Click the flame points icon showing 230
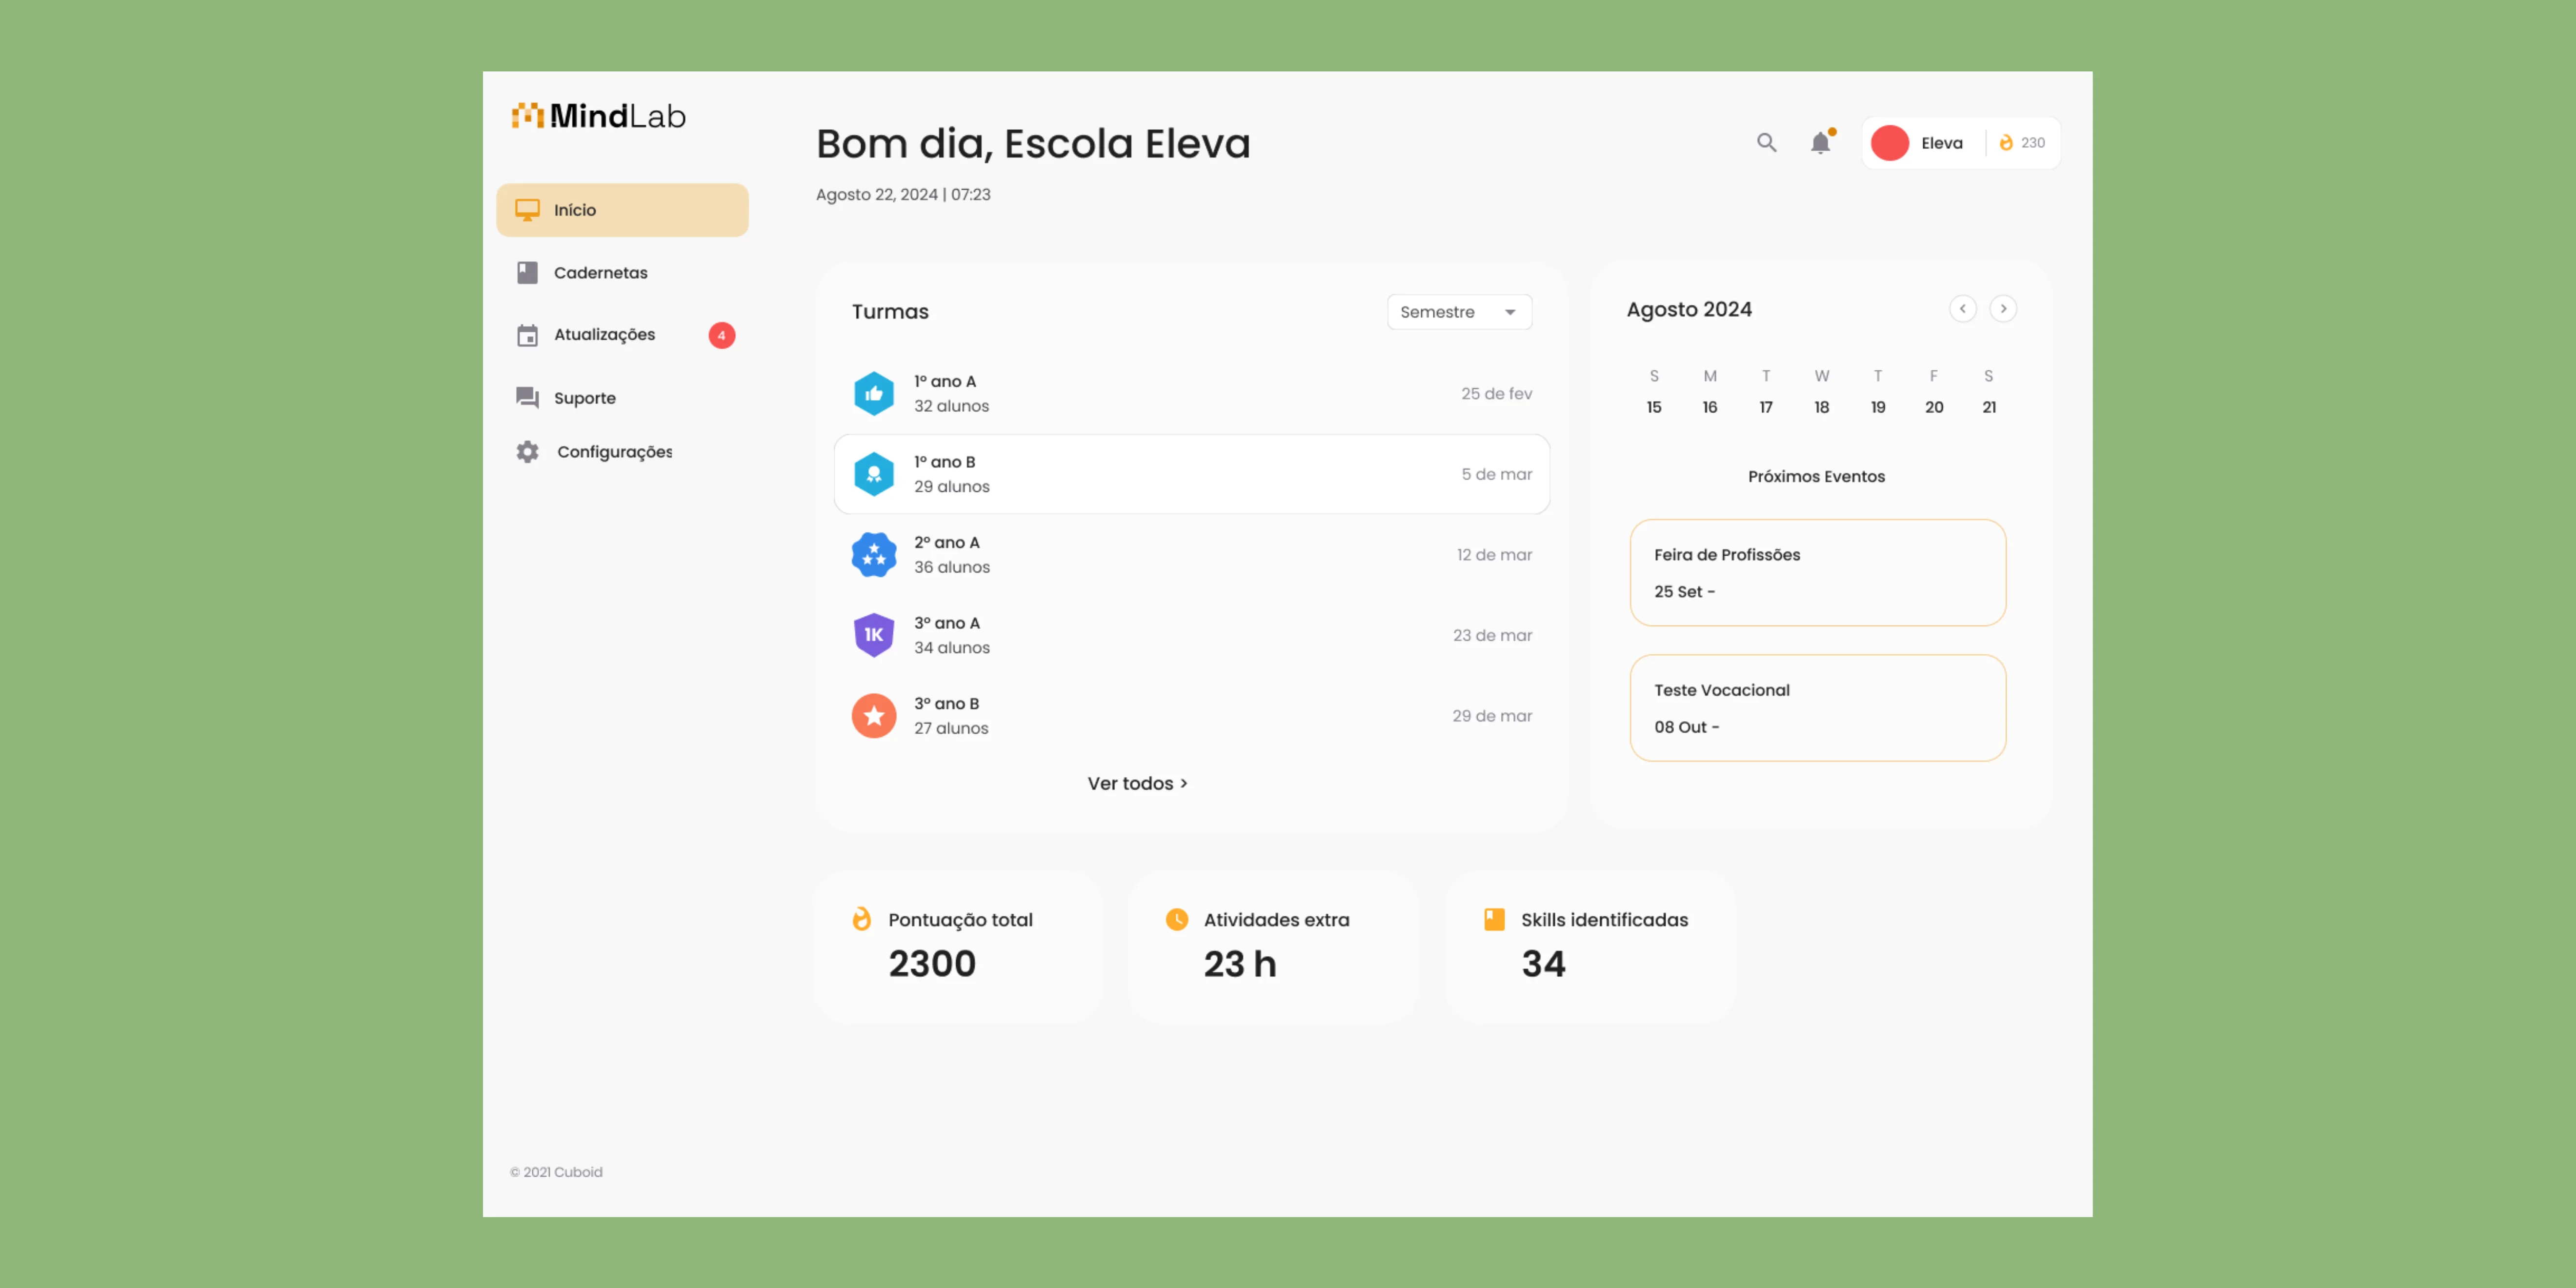The image size is (2576, 1288). pyautogui.click(x=2006, y=143)
